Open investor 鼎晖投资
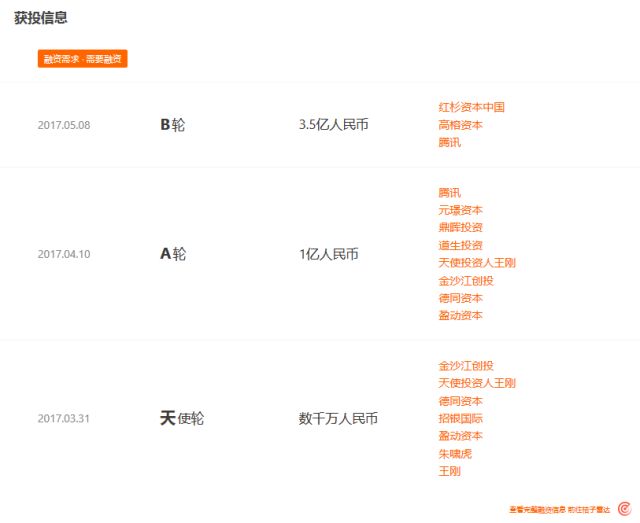640x523 pixels. [460, 227]
